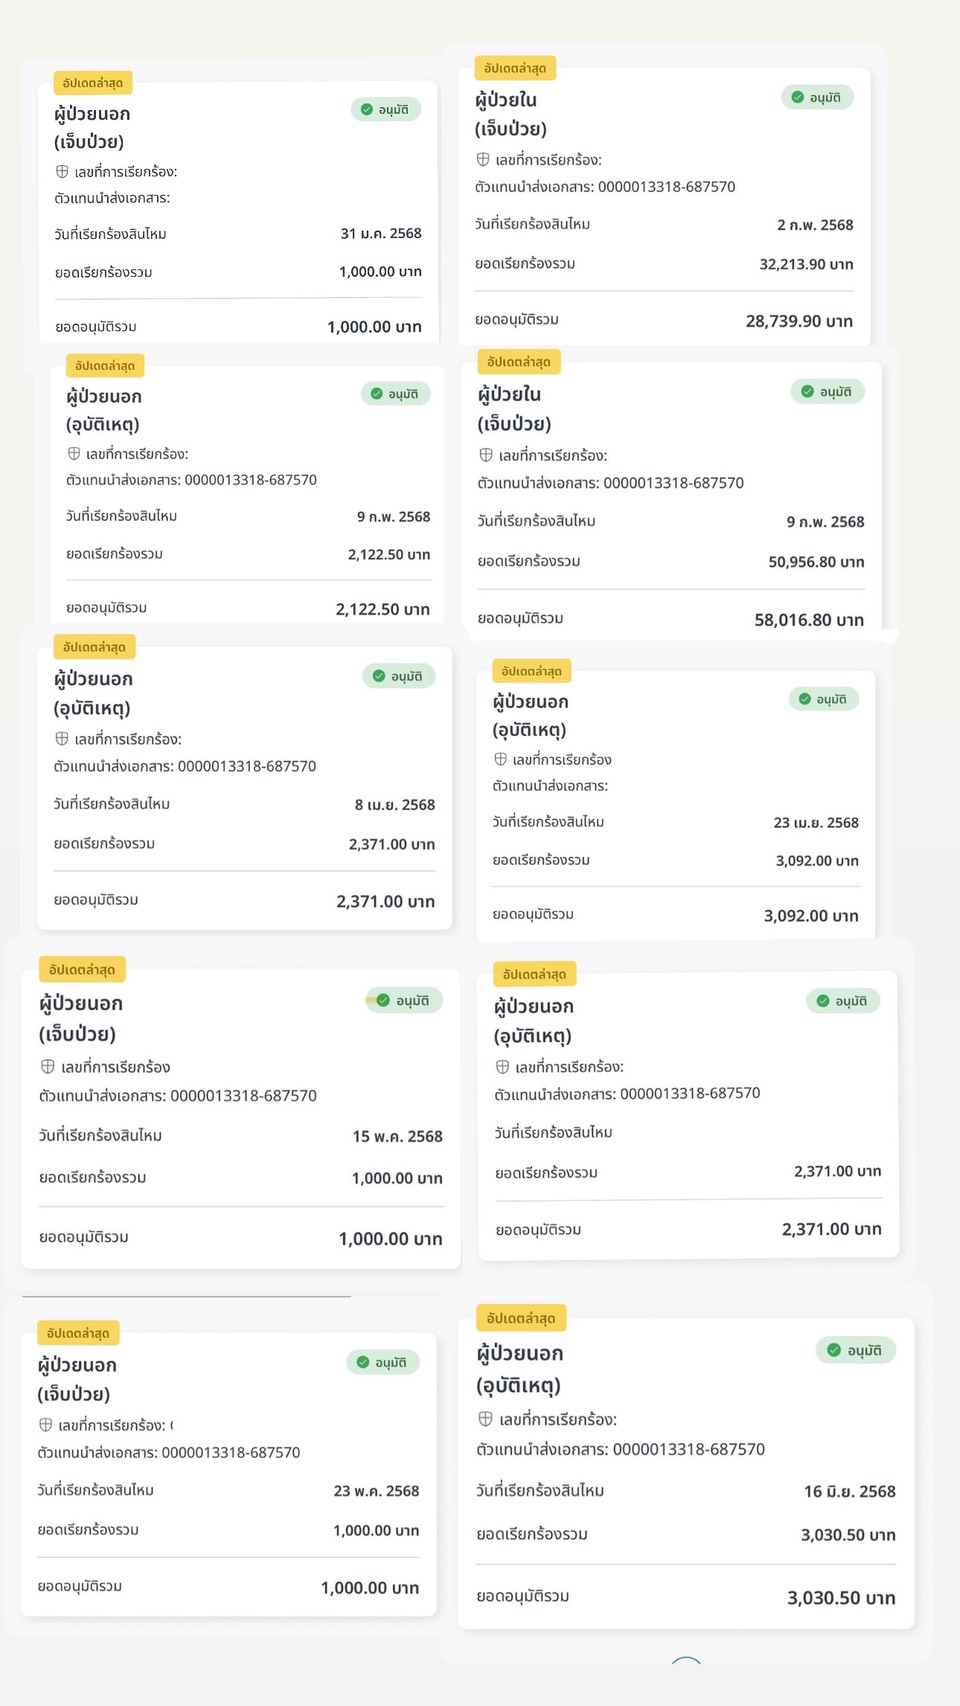The image size is (960, 1706).
Task: Click shield icon in the 8 เม.ย. 2568 card
Action: pyautogui.click(x=62, y=739)
